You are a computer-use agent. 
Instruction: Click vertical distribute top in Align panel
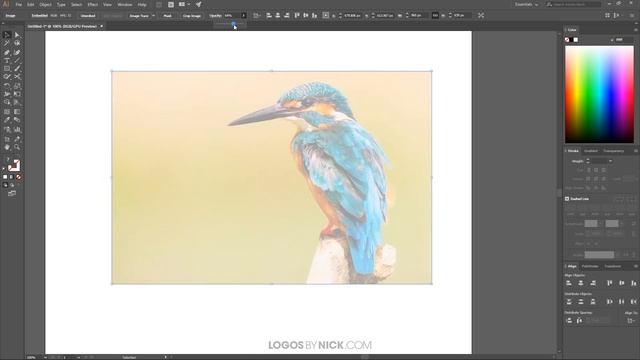pyautogui.click(x=569, y=302)
